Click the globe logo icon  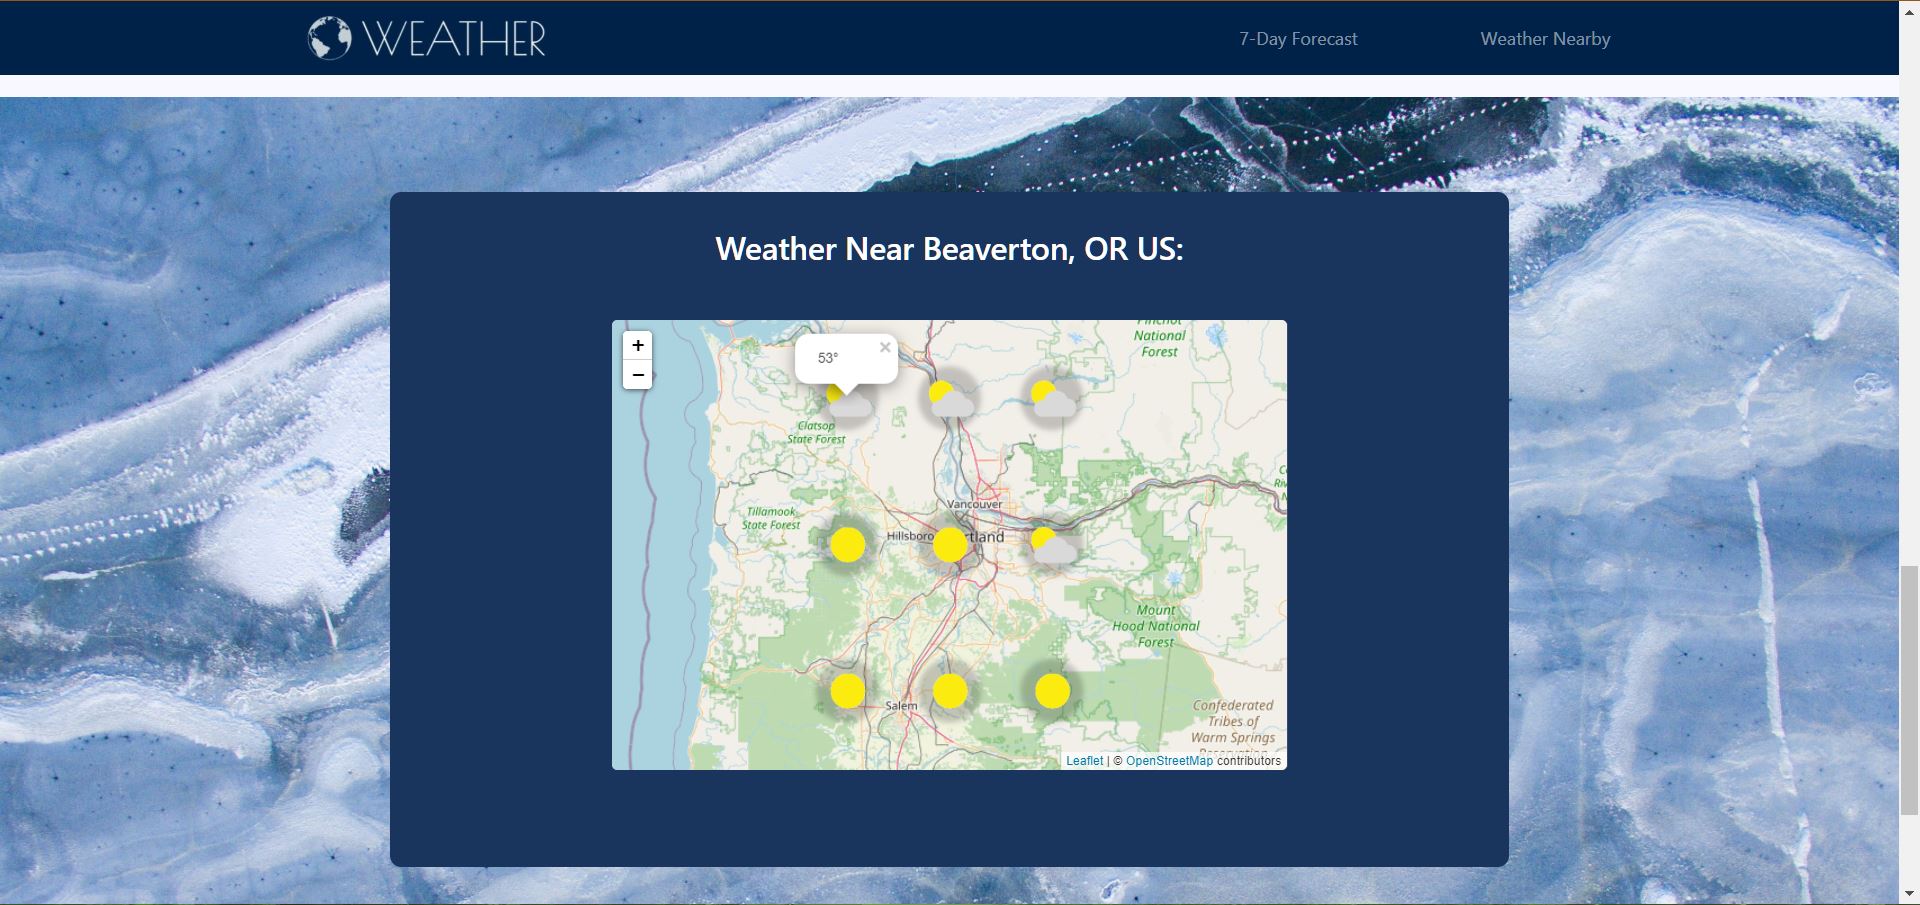point(330,39)
